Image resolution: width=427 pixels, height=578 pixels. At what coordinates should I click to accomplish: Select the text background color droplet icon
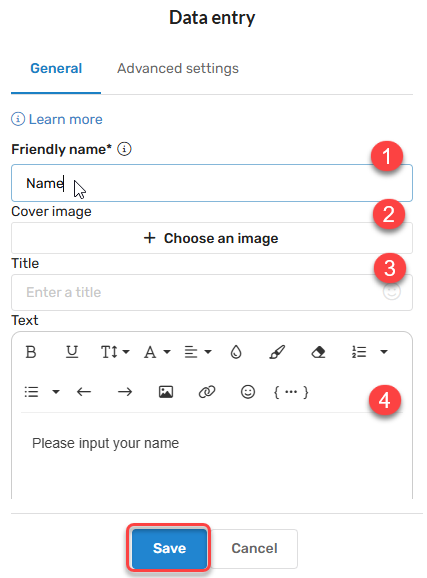tap(236, 352)
